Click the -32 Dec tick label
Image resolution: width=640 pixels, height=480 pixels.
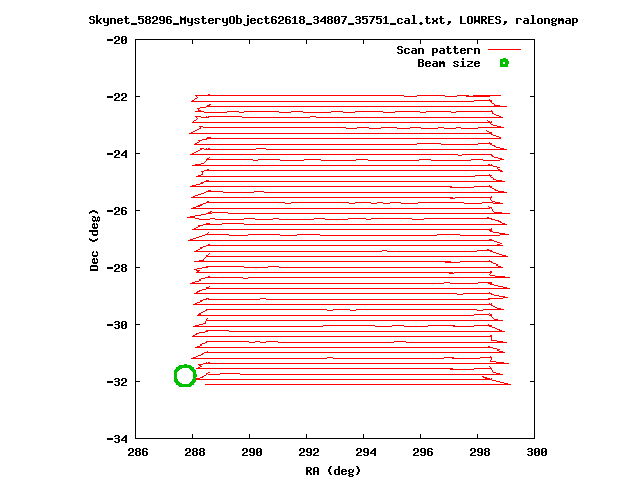(117, 382)
